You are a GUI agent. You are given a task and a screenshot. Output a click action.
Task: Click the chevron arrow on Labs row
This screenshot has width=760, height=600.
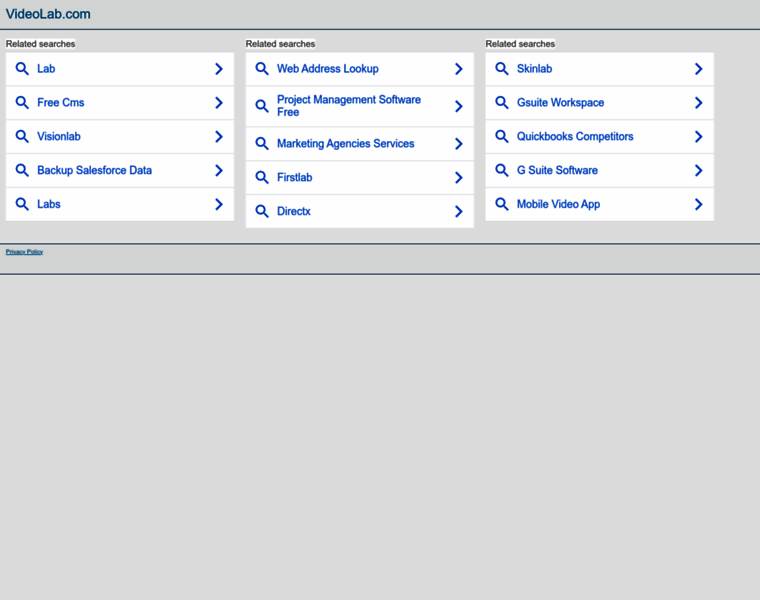click(218, 204)
